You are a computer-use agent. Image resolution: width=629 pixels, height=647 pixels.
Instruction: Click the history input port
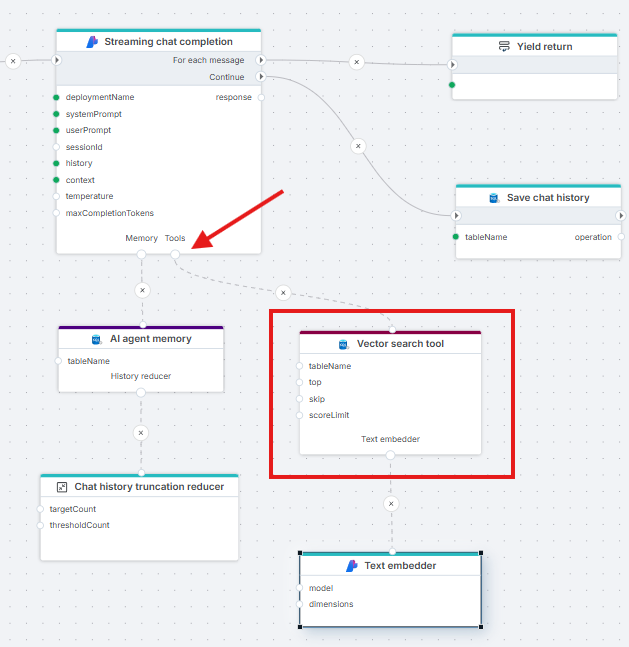56,163
